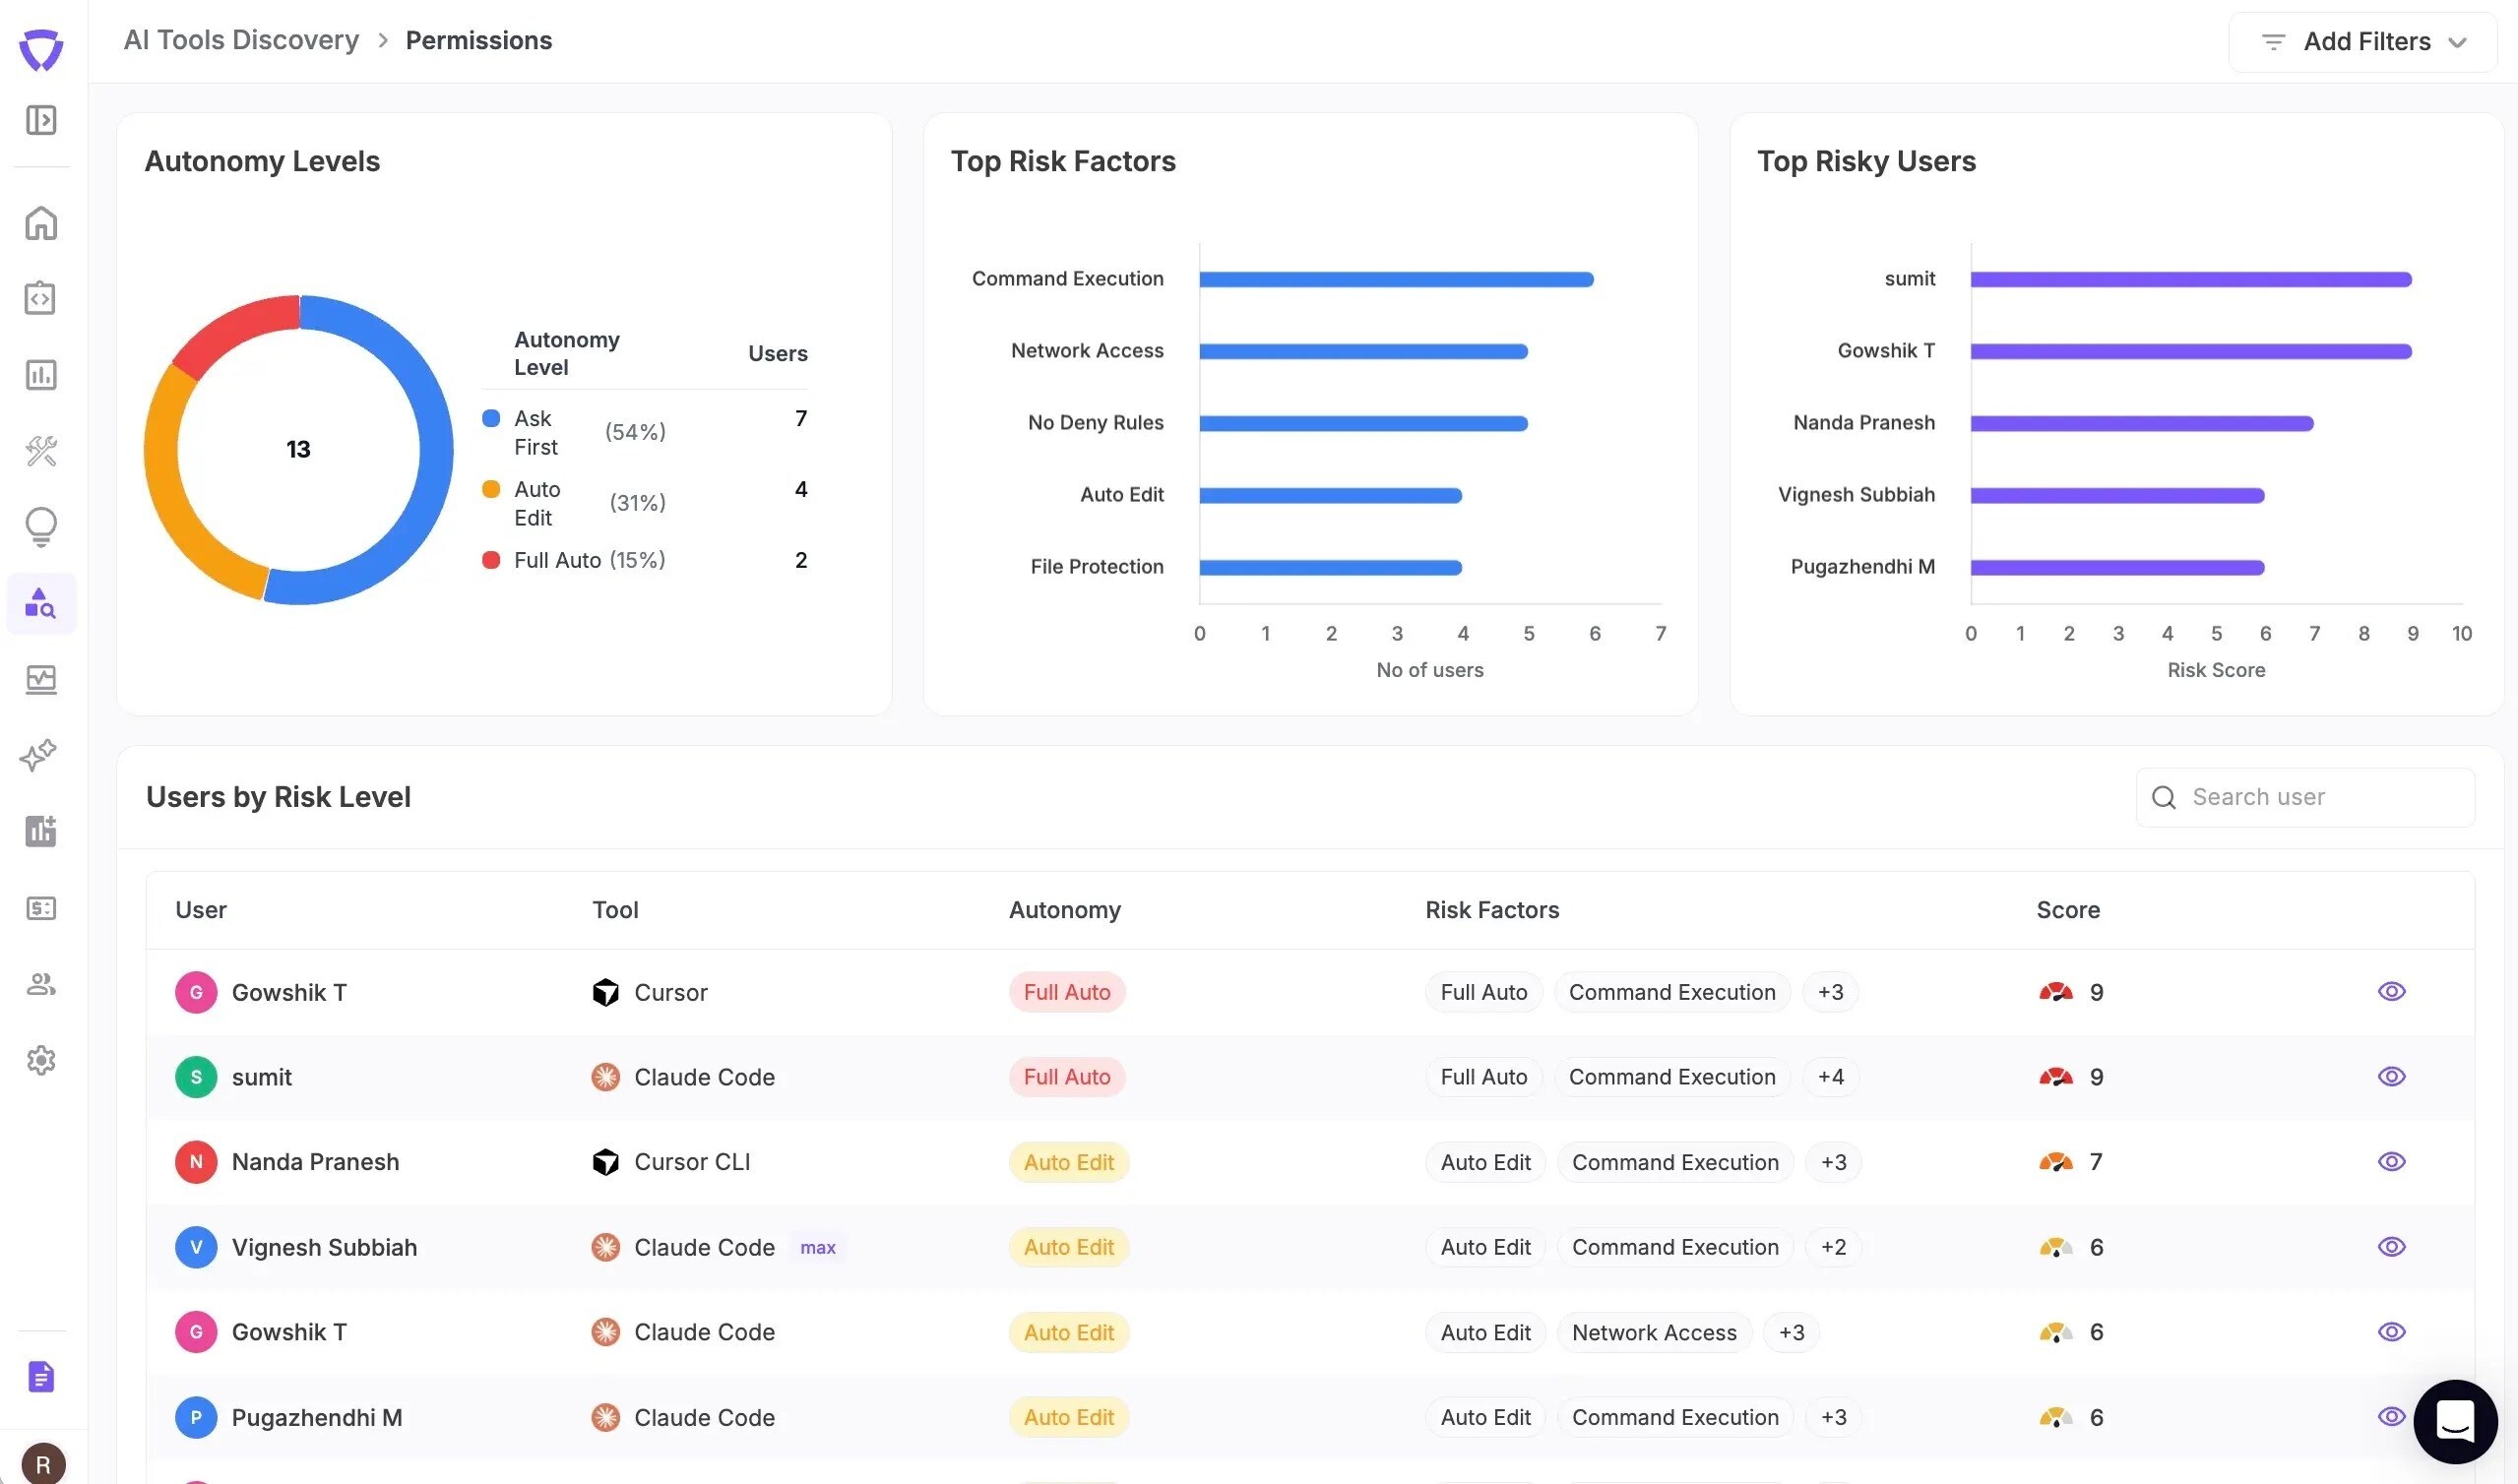Click the red Full Auto legend swatch
This screenshot has width=2518, height=1484.
point(491,560)
